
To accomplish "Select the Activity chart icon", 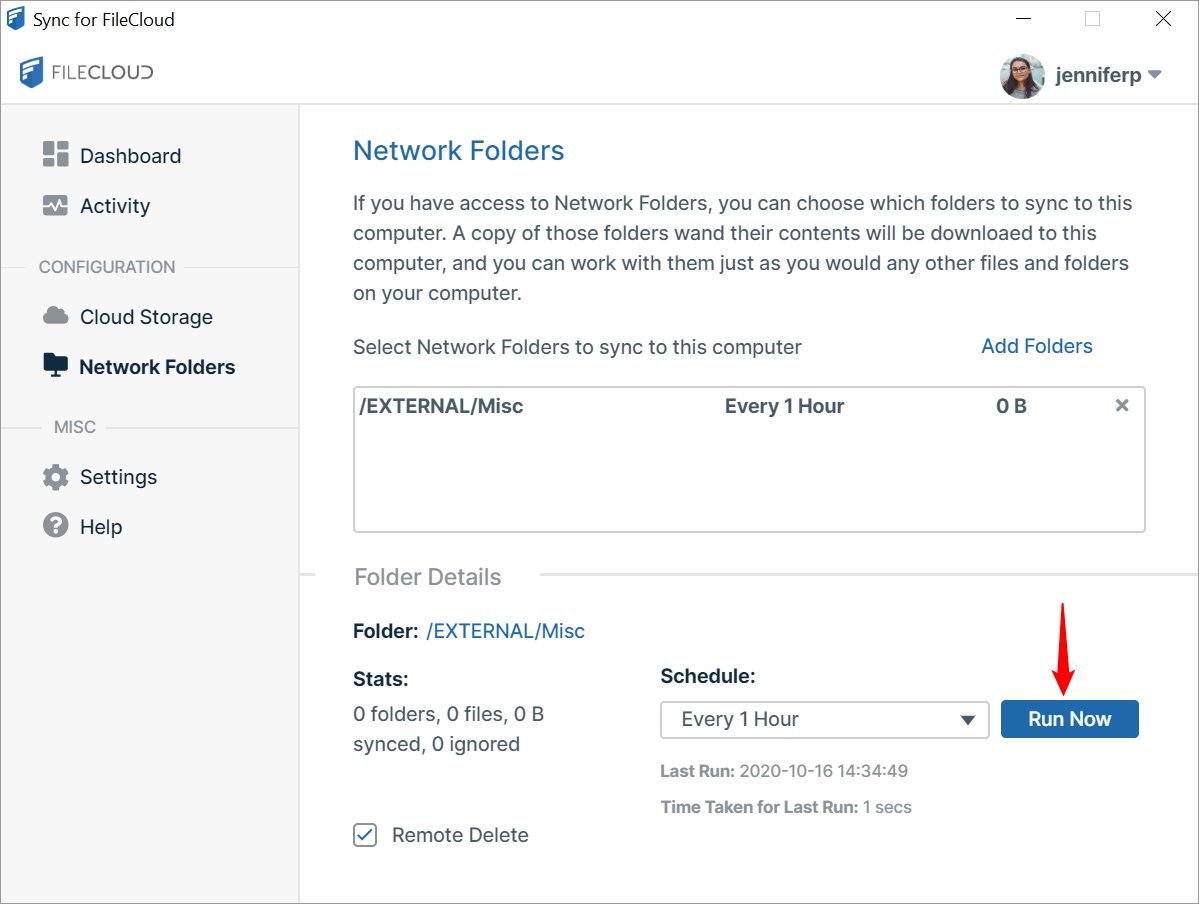I will coord(55,205).
